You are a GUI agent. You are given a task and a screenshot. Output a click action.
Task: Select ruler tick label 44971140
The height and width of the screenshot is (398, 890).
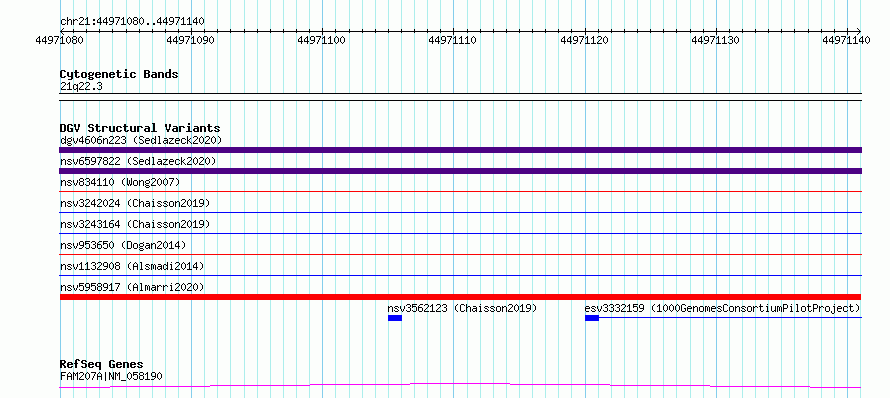[846, 40]
